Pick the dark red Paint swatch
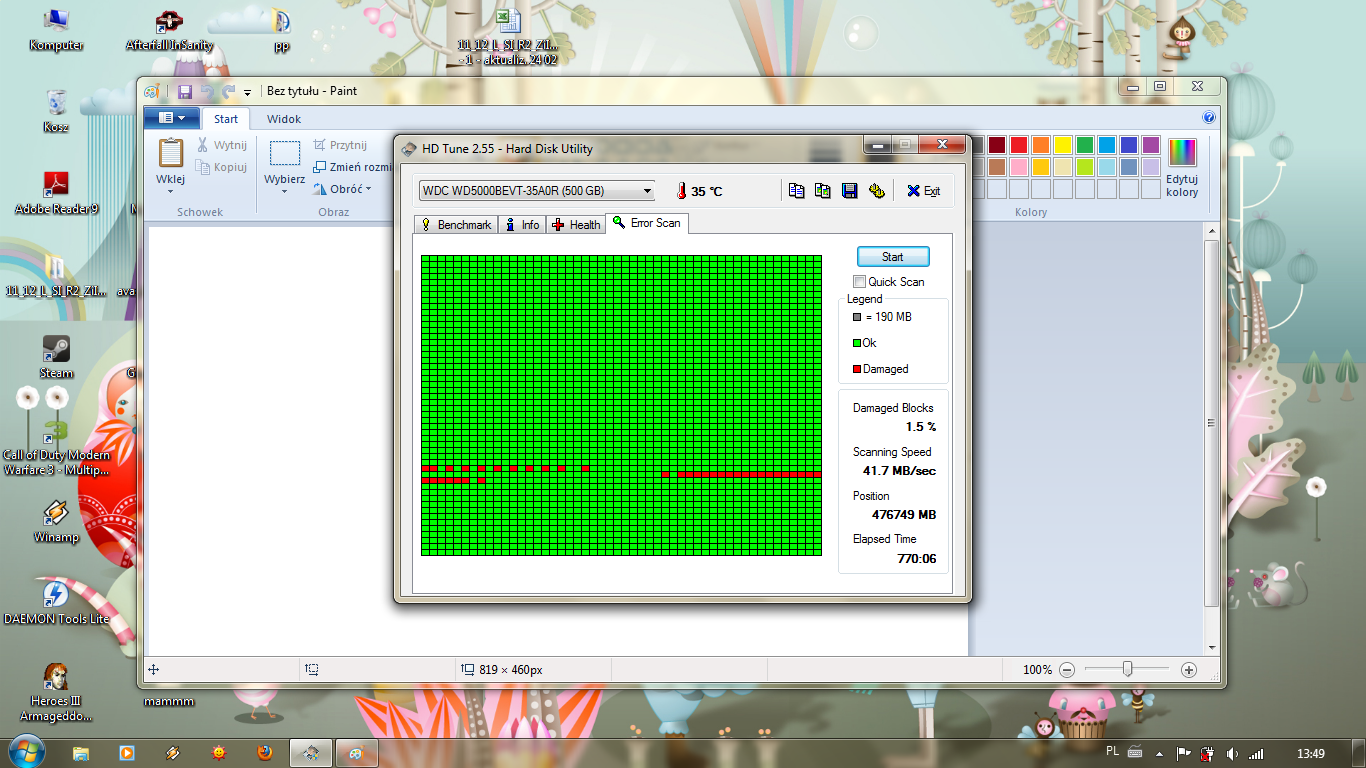This screenshot has width=1366, height=768. point(997,145)
